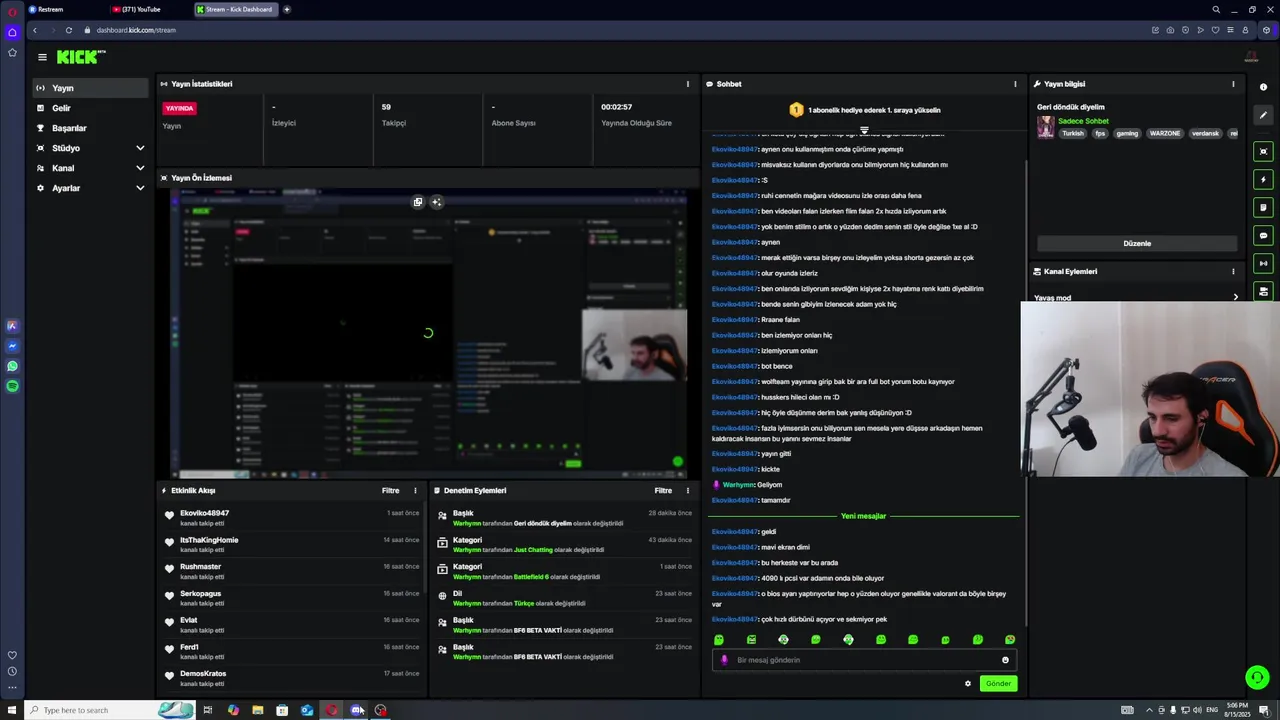Open Yayın İstatistikleri panel options menu
This screenshot has width=1280, height=720.
687,84
